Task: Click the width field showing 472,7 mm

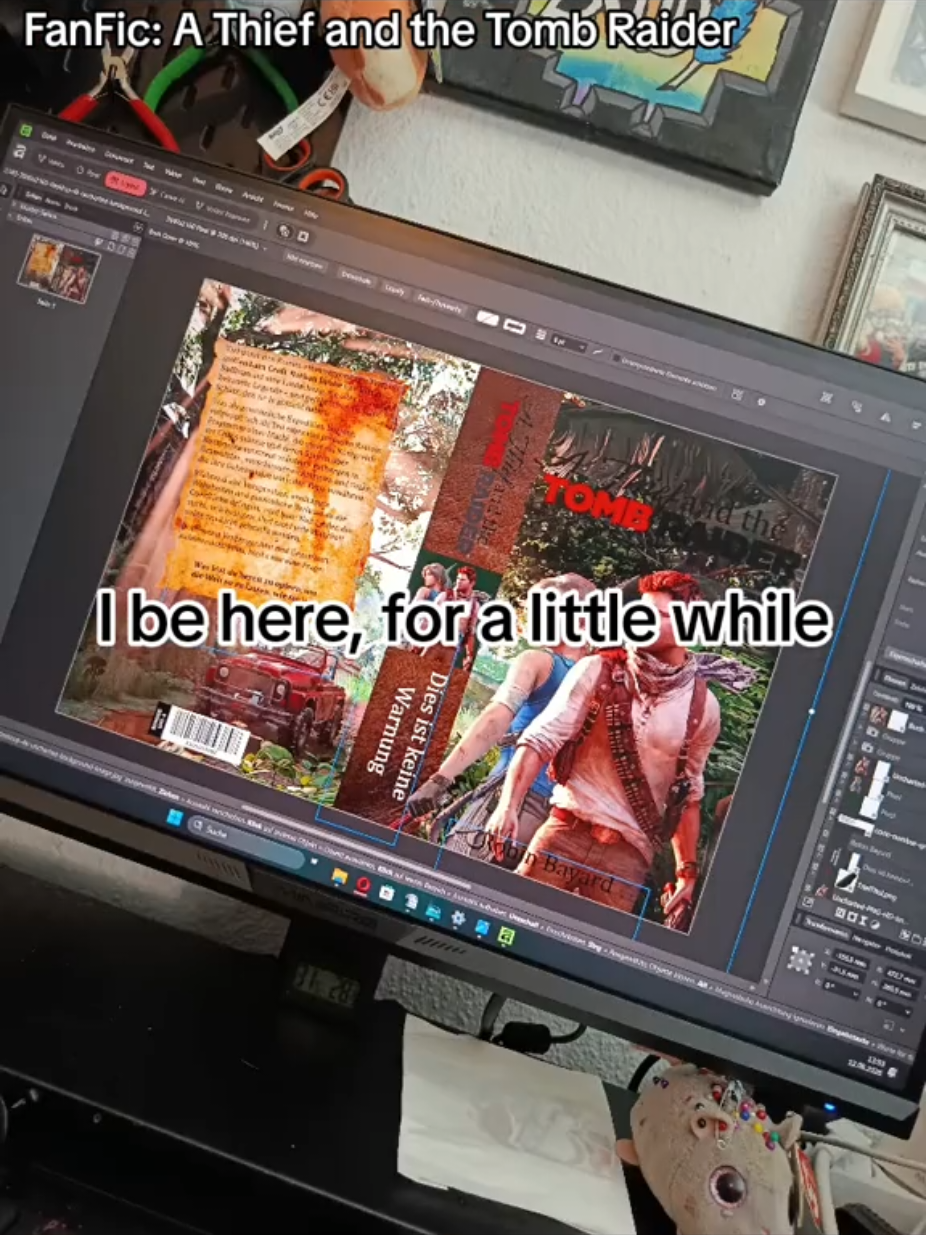Action: (x=902, y=978)
